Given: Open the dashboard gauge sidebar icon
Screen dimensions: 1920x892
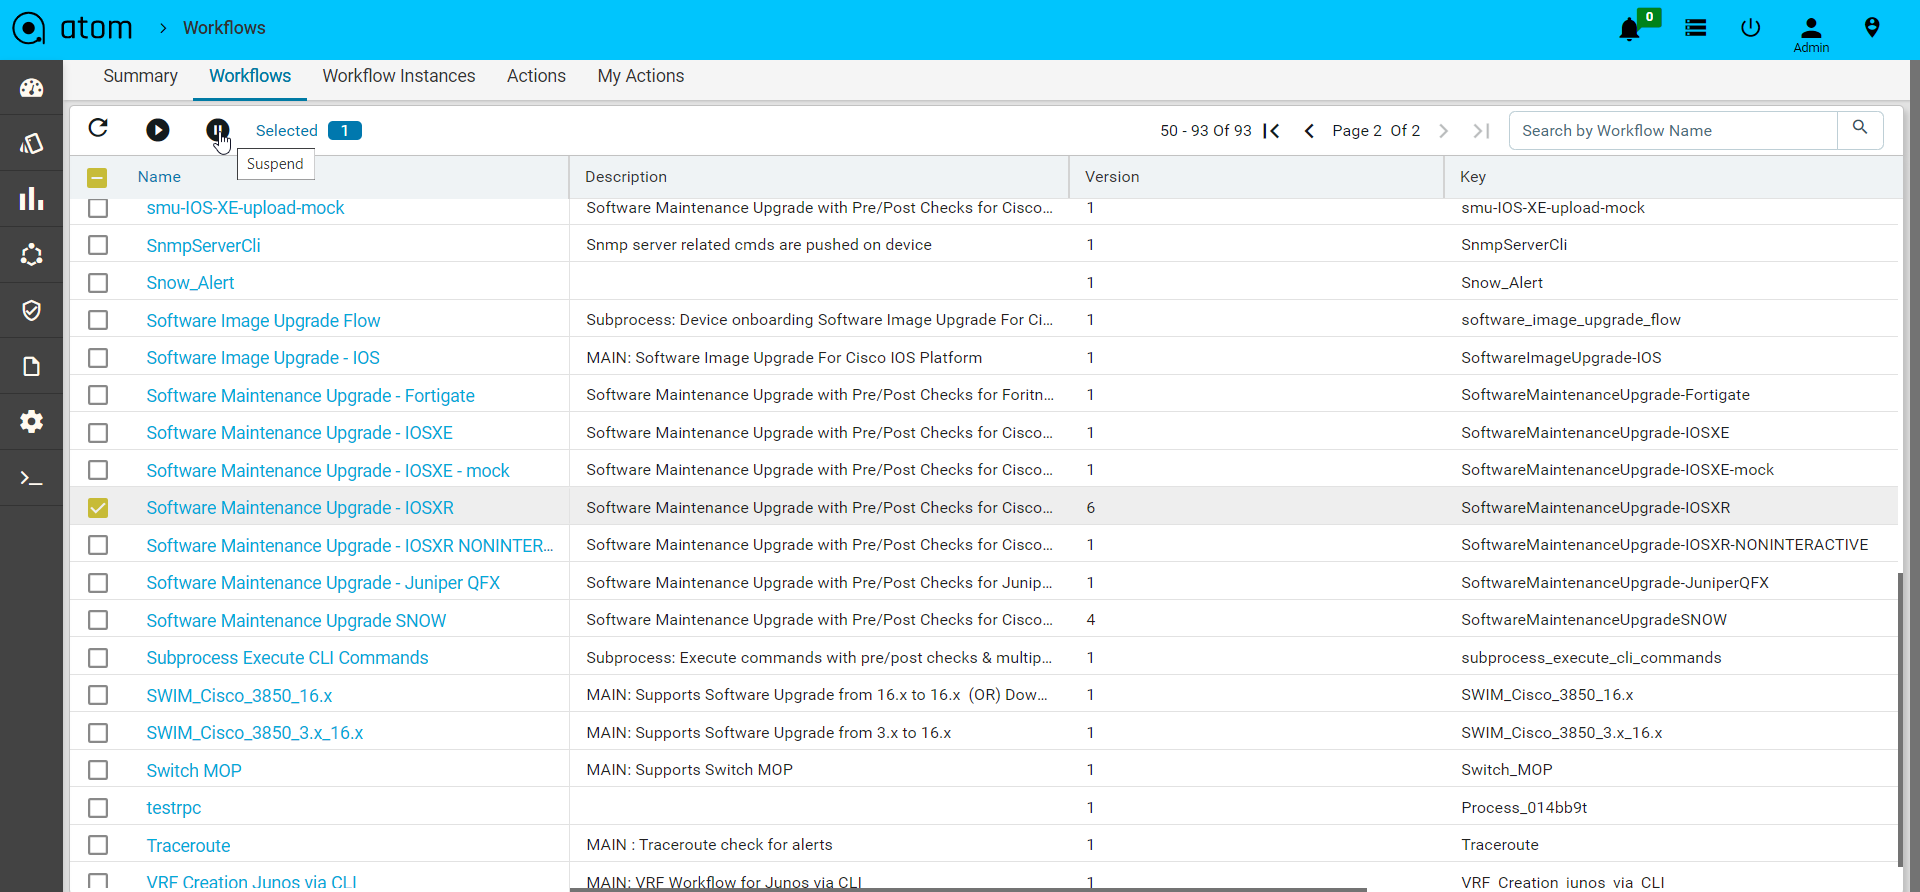Looking at the screenshot, I should click(x=32, y=88).
